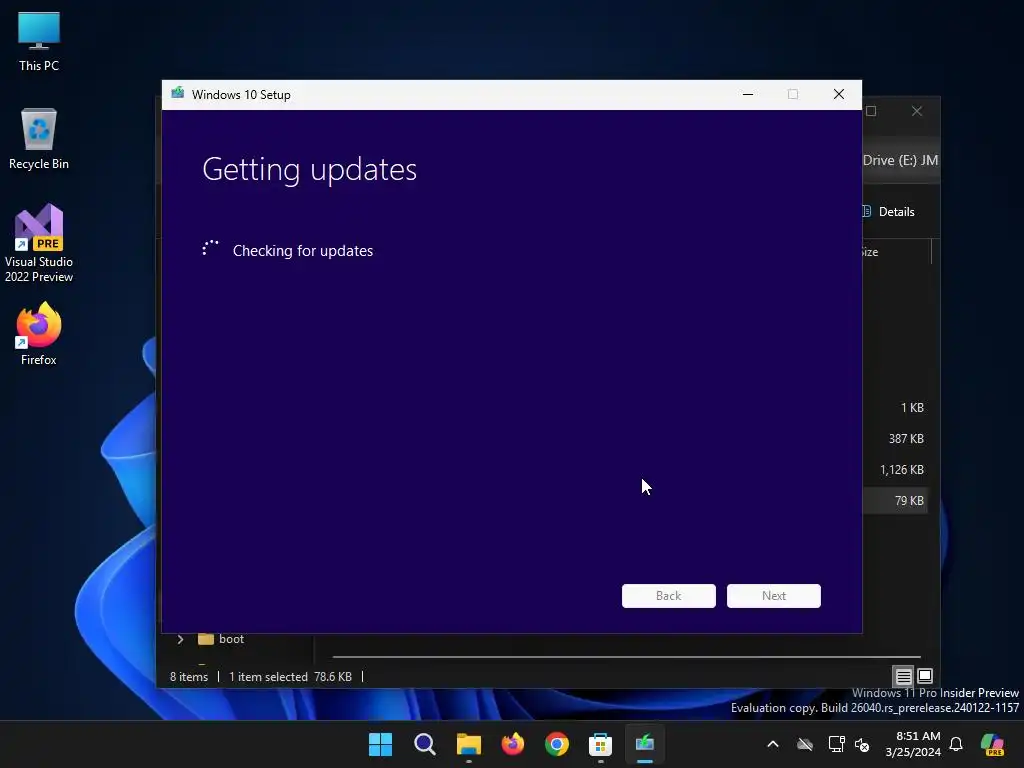Maximize the File Explorer window
The width and height of the screenshot is (1024, 768).
(x=871, y=111)
